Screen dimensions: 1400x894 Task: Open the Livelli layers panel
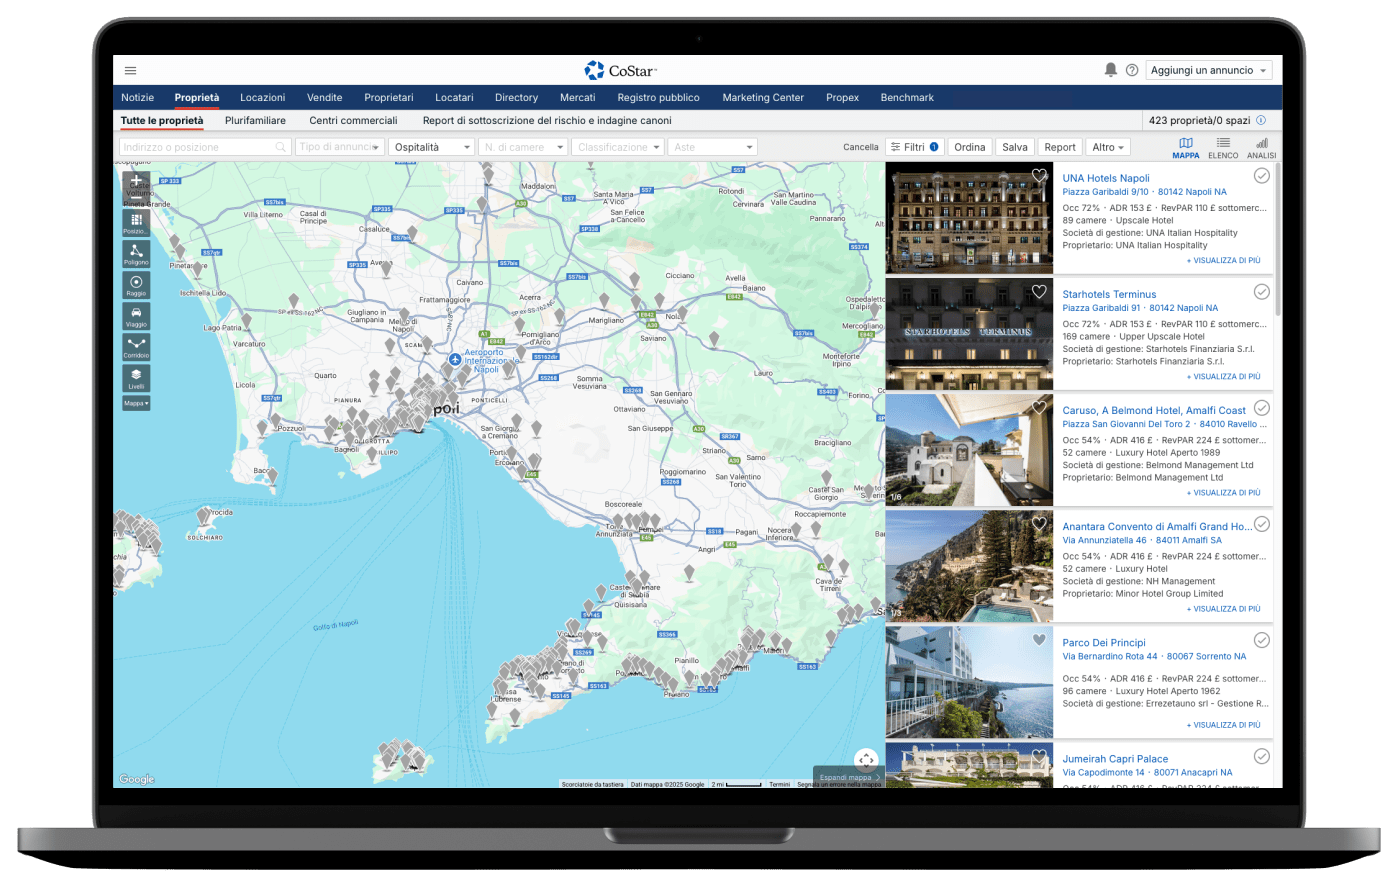[136, 378]
